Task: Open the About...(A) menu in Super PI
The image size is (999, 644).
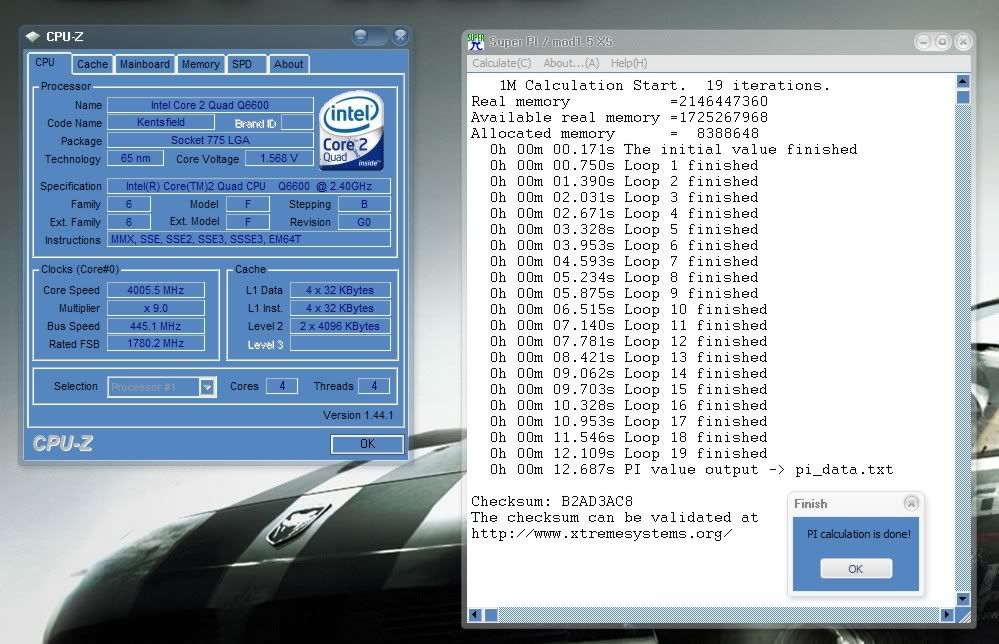Action: (571, 63)
